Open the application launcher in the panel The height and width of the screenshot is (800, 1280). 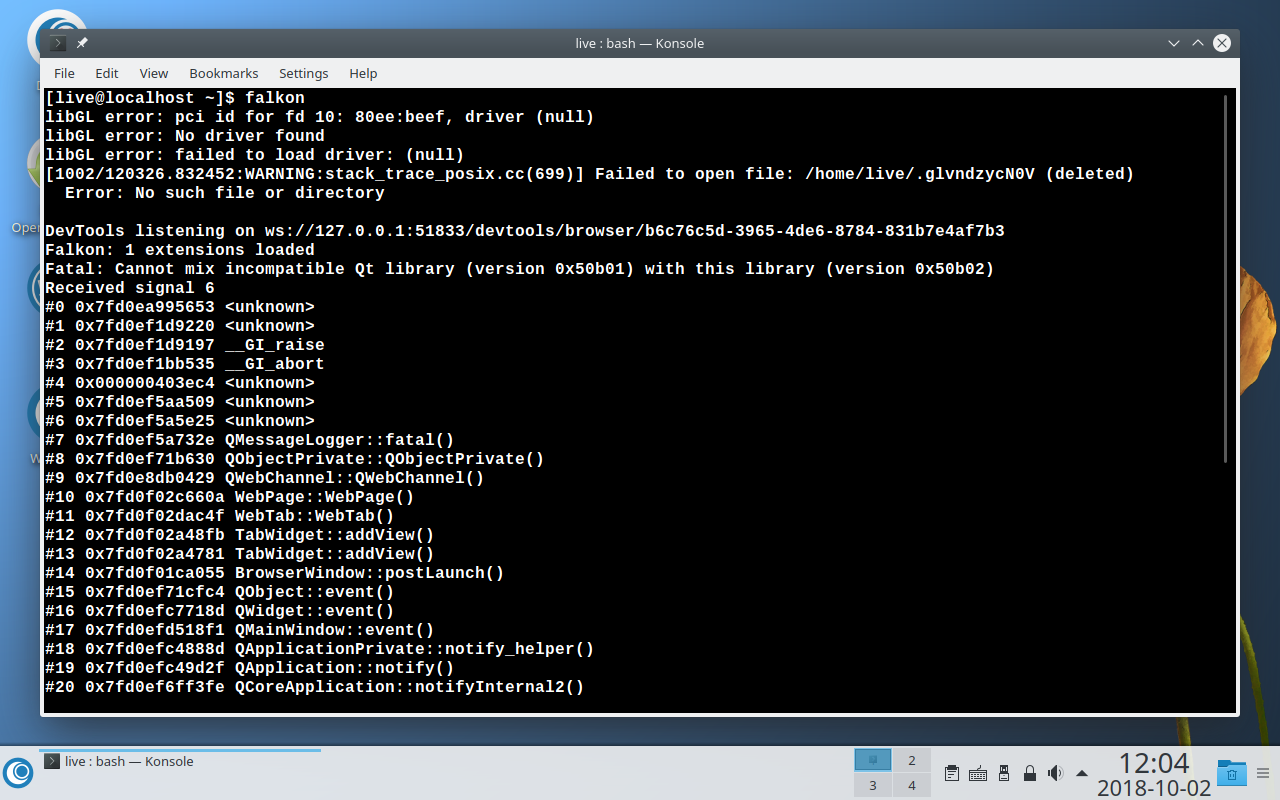pos(18,772)
